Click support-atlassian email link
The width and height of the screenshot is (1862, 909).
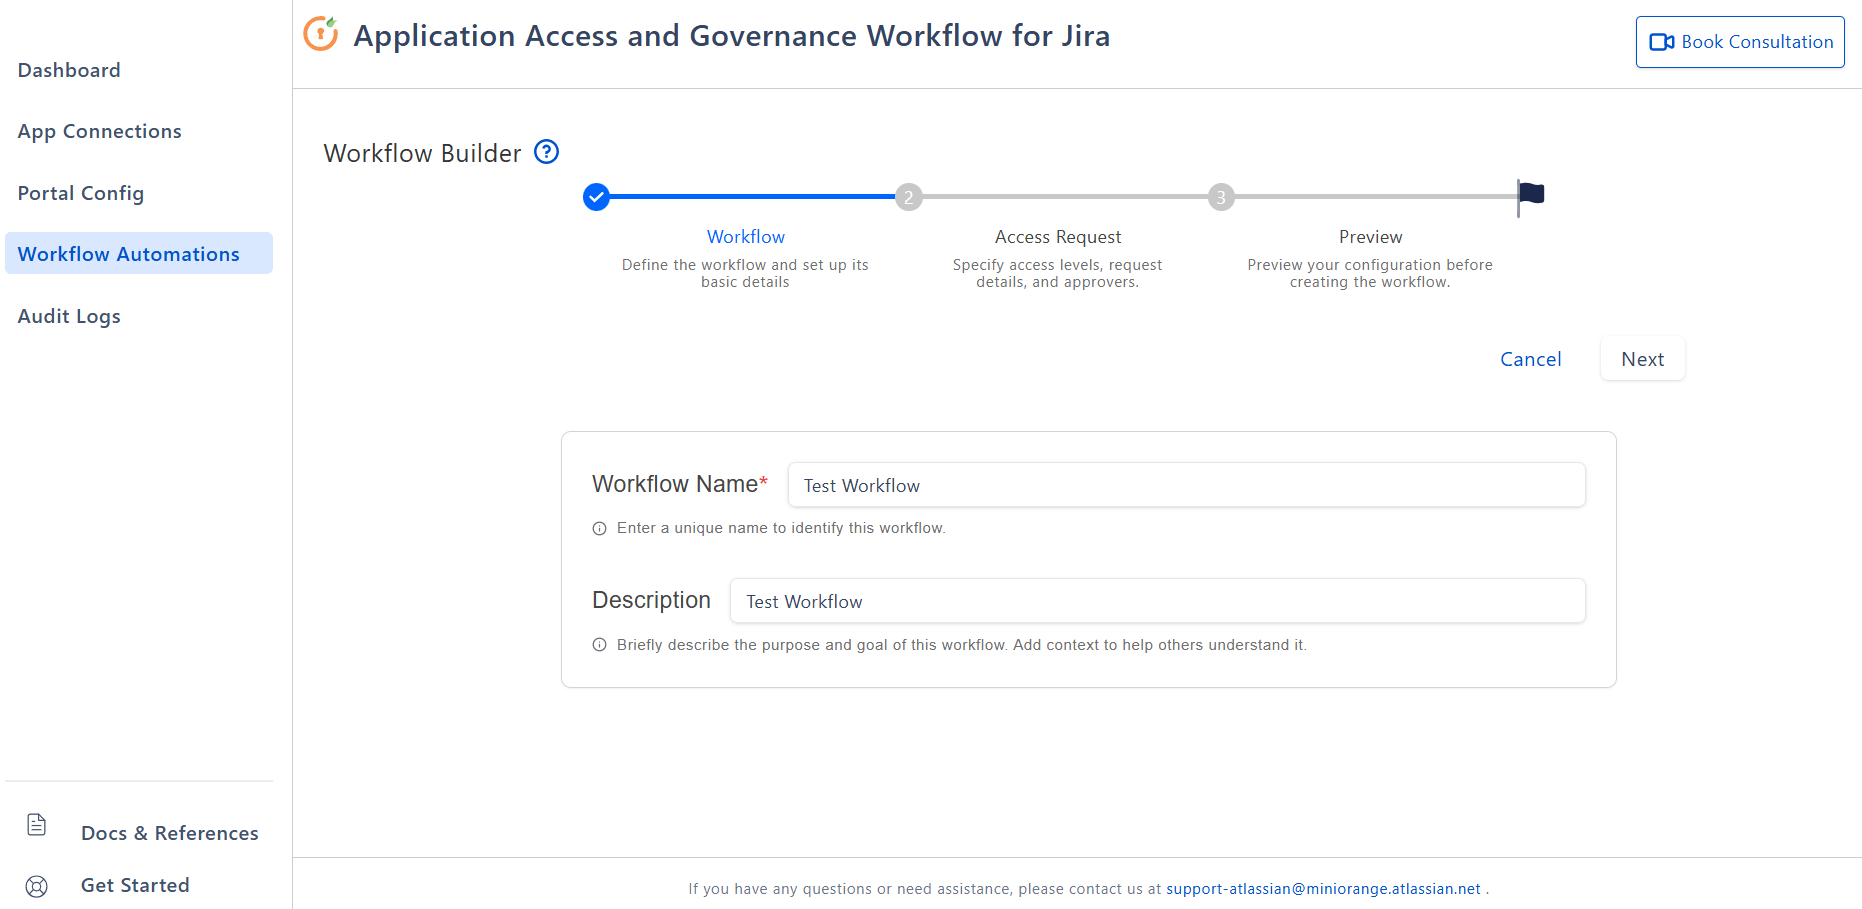point(1323,889)
